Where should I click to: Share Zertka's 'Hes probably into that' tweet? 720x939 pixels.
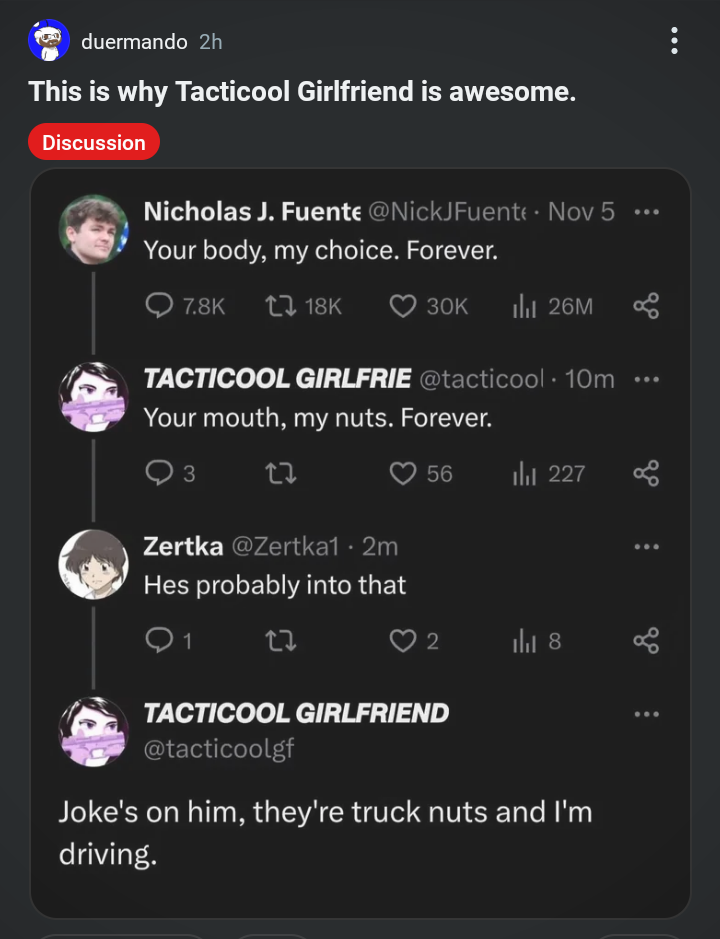tap(646, 640)
